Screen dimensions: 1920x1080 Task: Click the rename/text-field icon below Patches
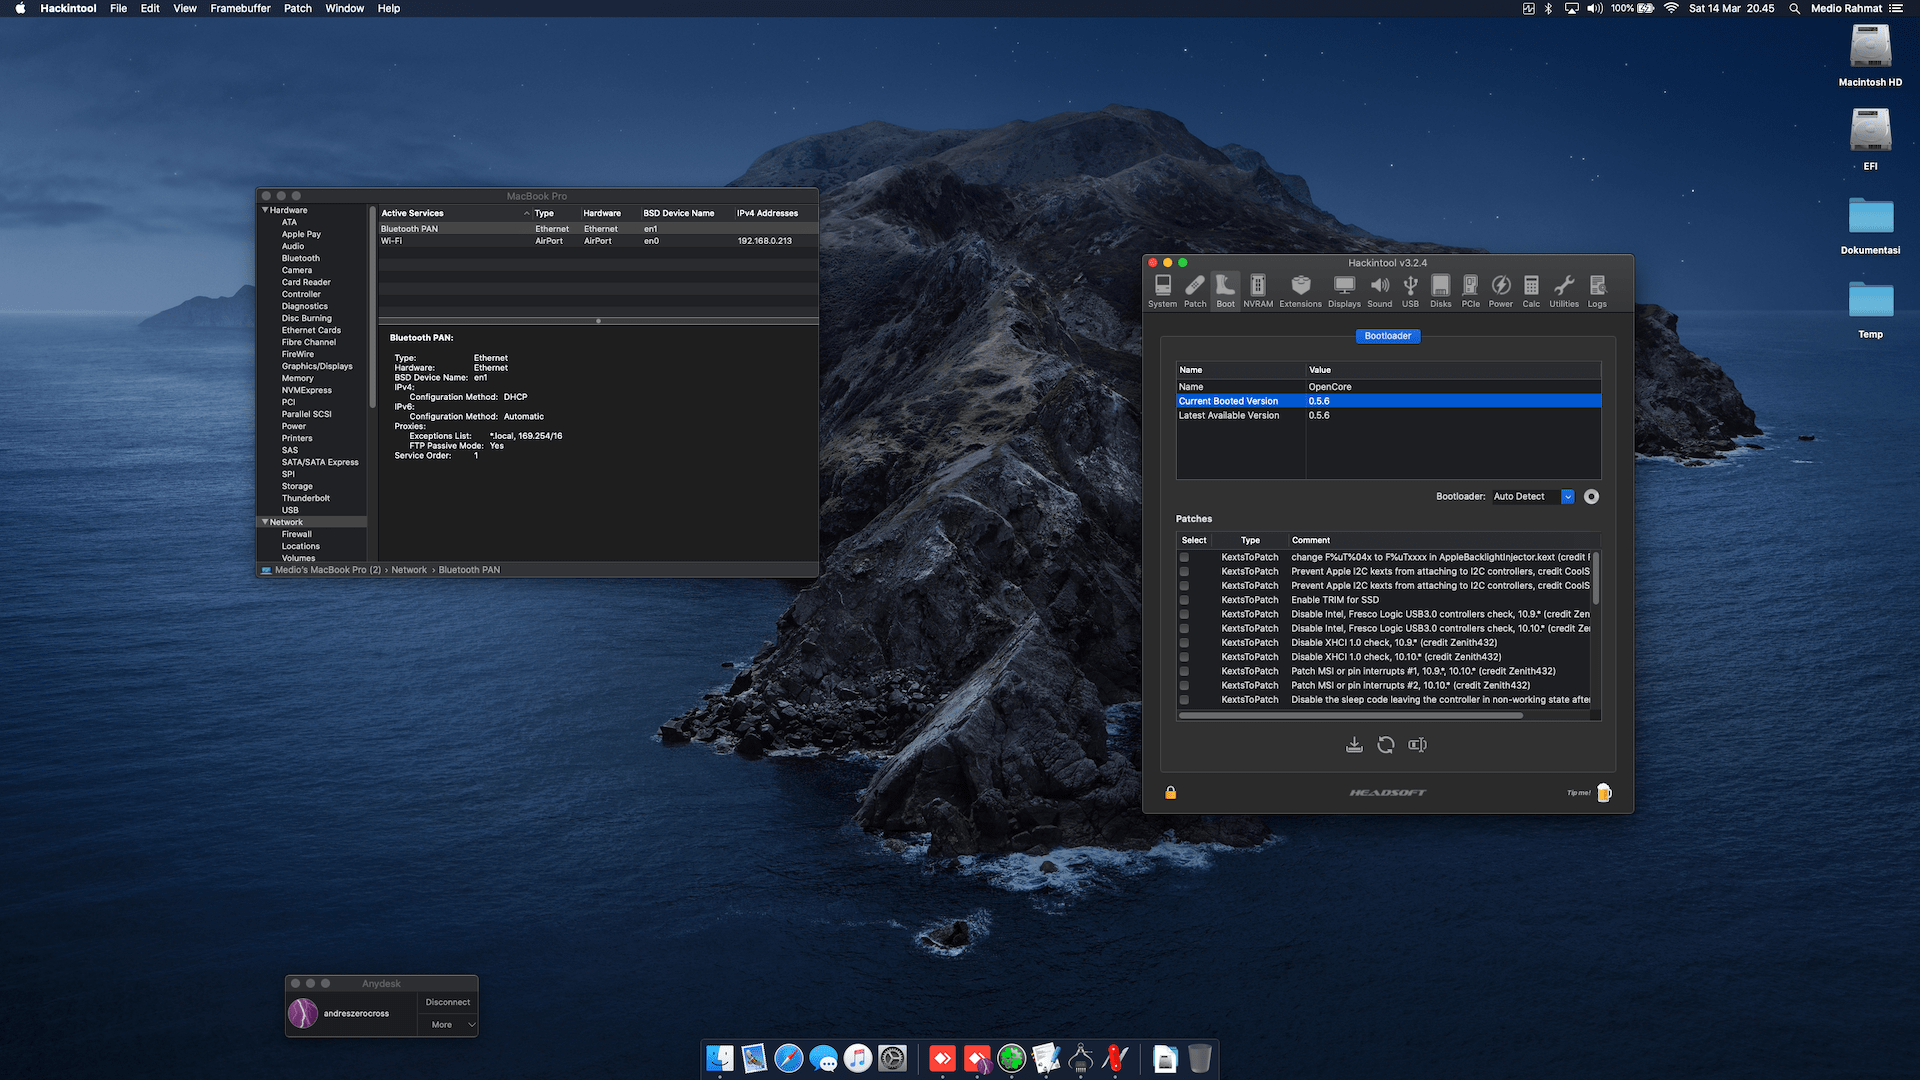point(1417,745)
